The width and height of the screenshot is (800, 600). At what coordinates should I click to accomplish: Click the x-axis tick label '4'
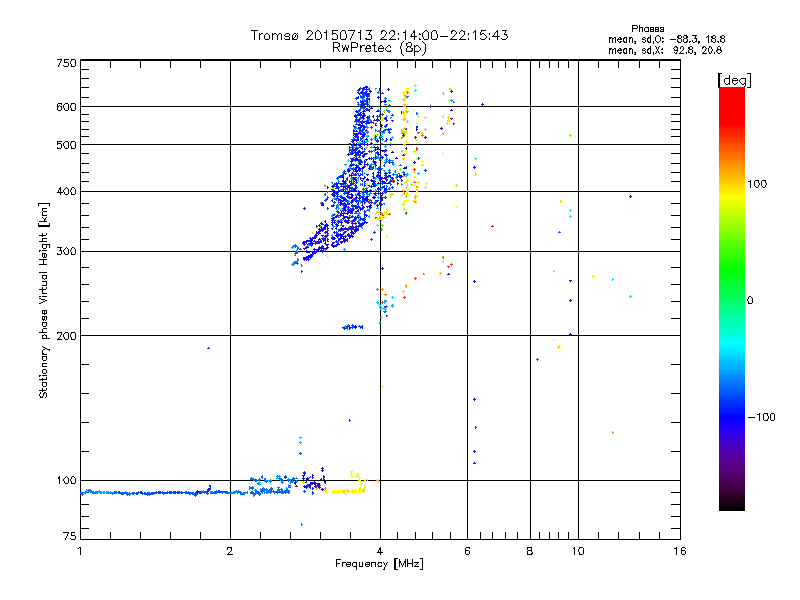point(380,551)
